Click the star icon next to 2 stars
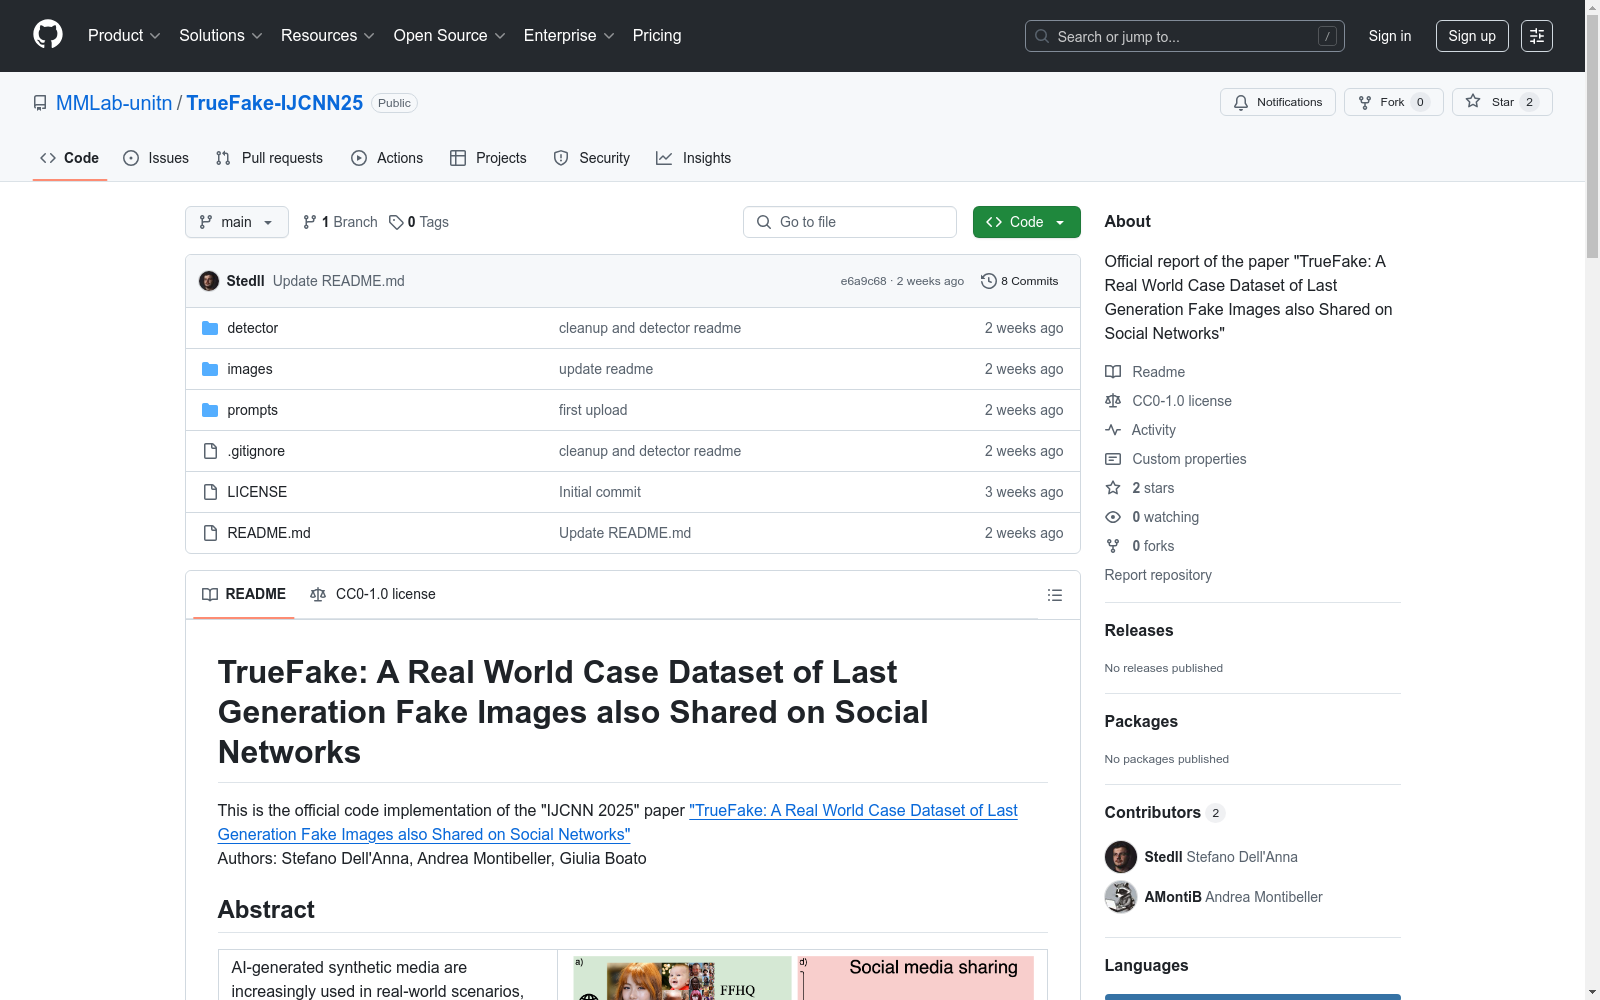This screenshot has width=1600, height=1000. point(1113,488)
